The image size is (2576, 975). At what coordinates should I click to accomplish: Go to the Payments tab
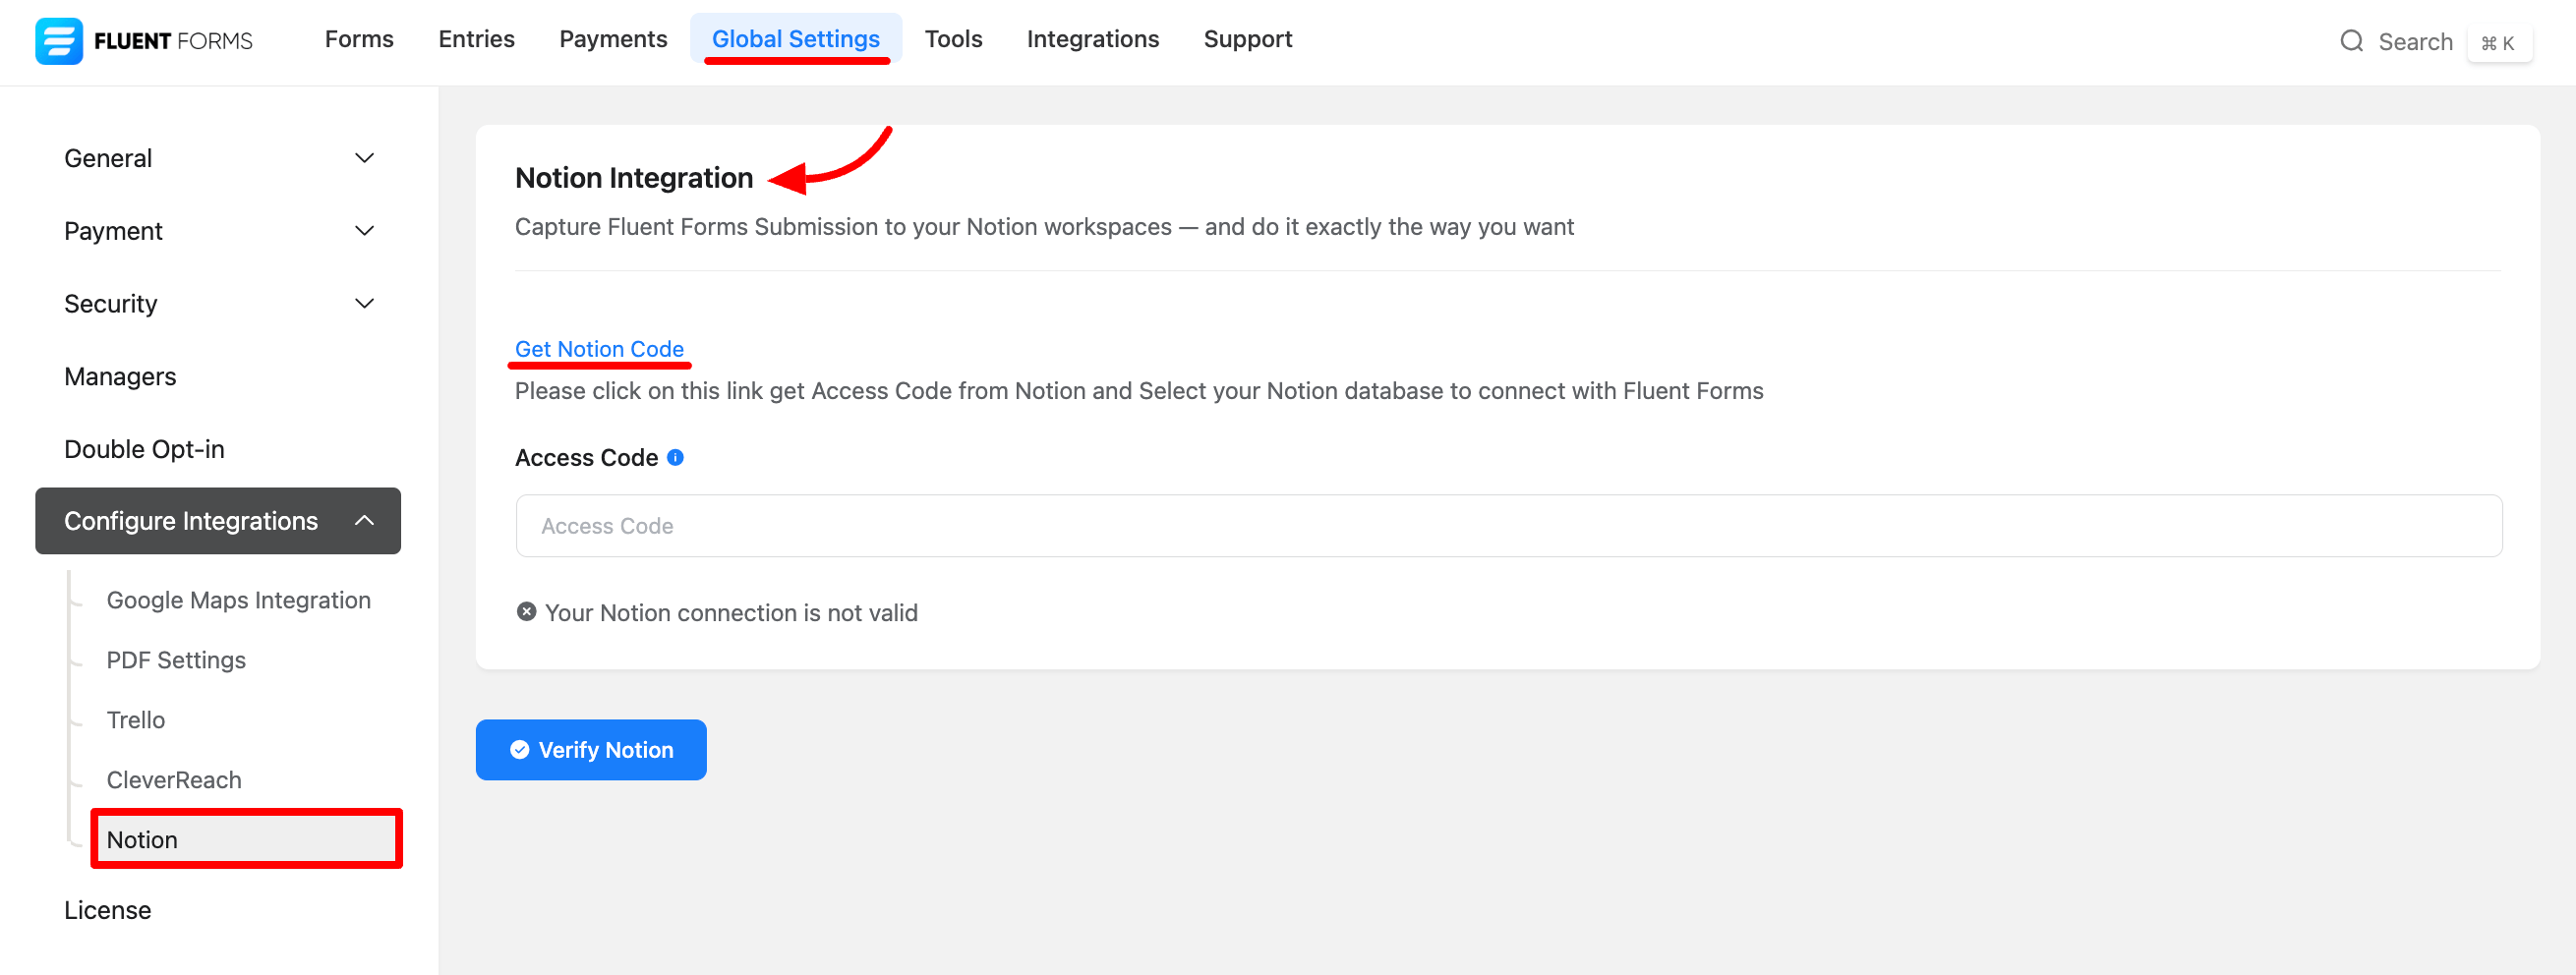pyautogui.click(x=612, y=39)
